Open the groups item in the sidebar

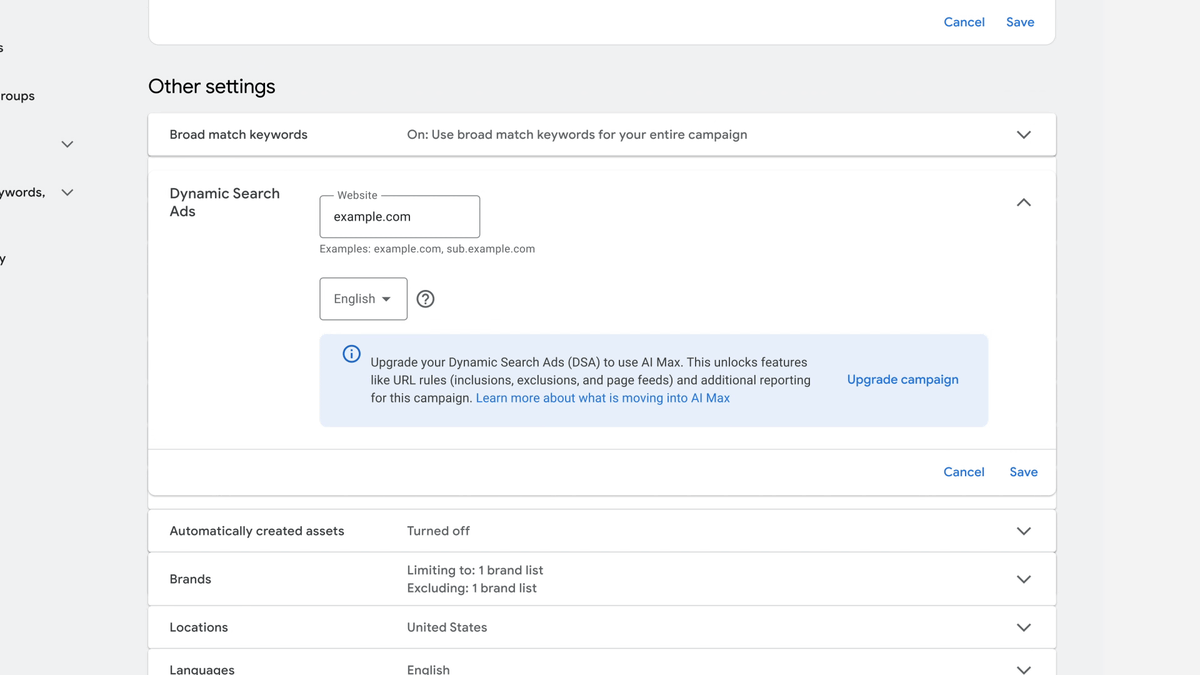click(17, 96)
